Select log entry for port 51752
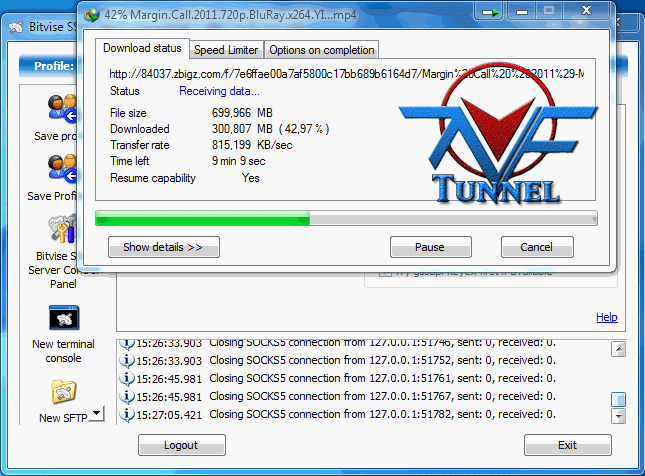 click(337, 360)
